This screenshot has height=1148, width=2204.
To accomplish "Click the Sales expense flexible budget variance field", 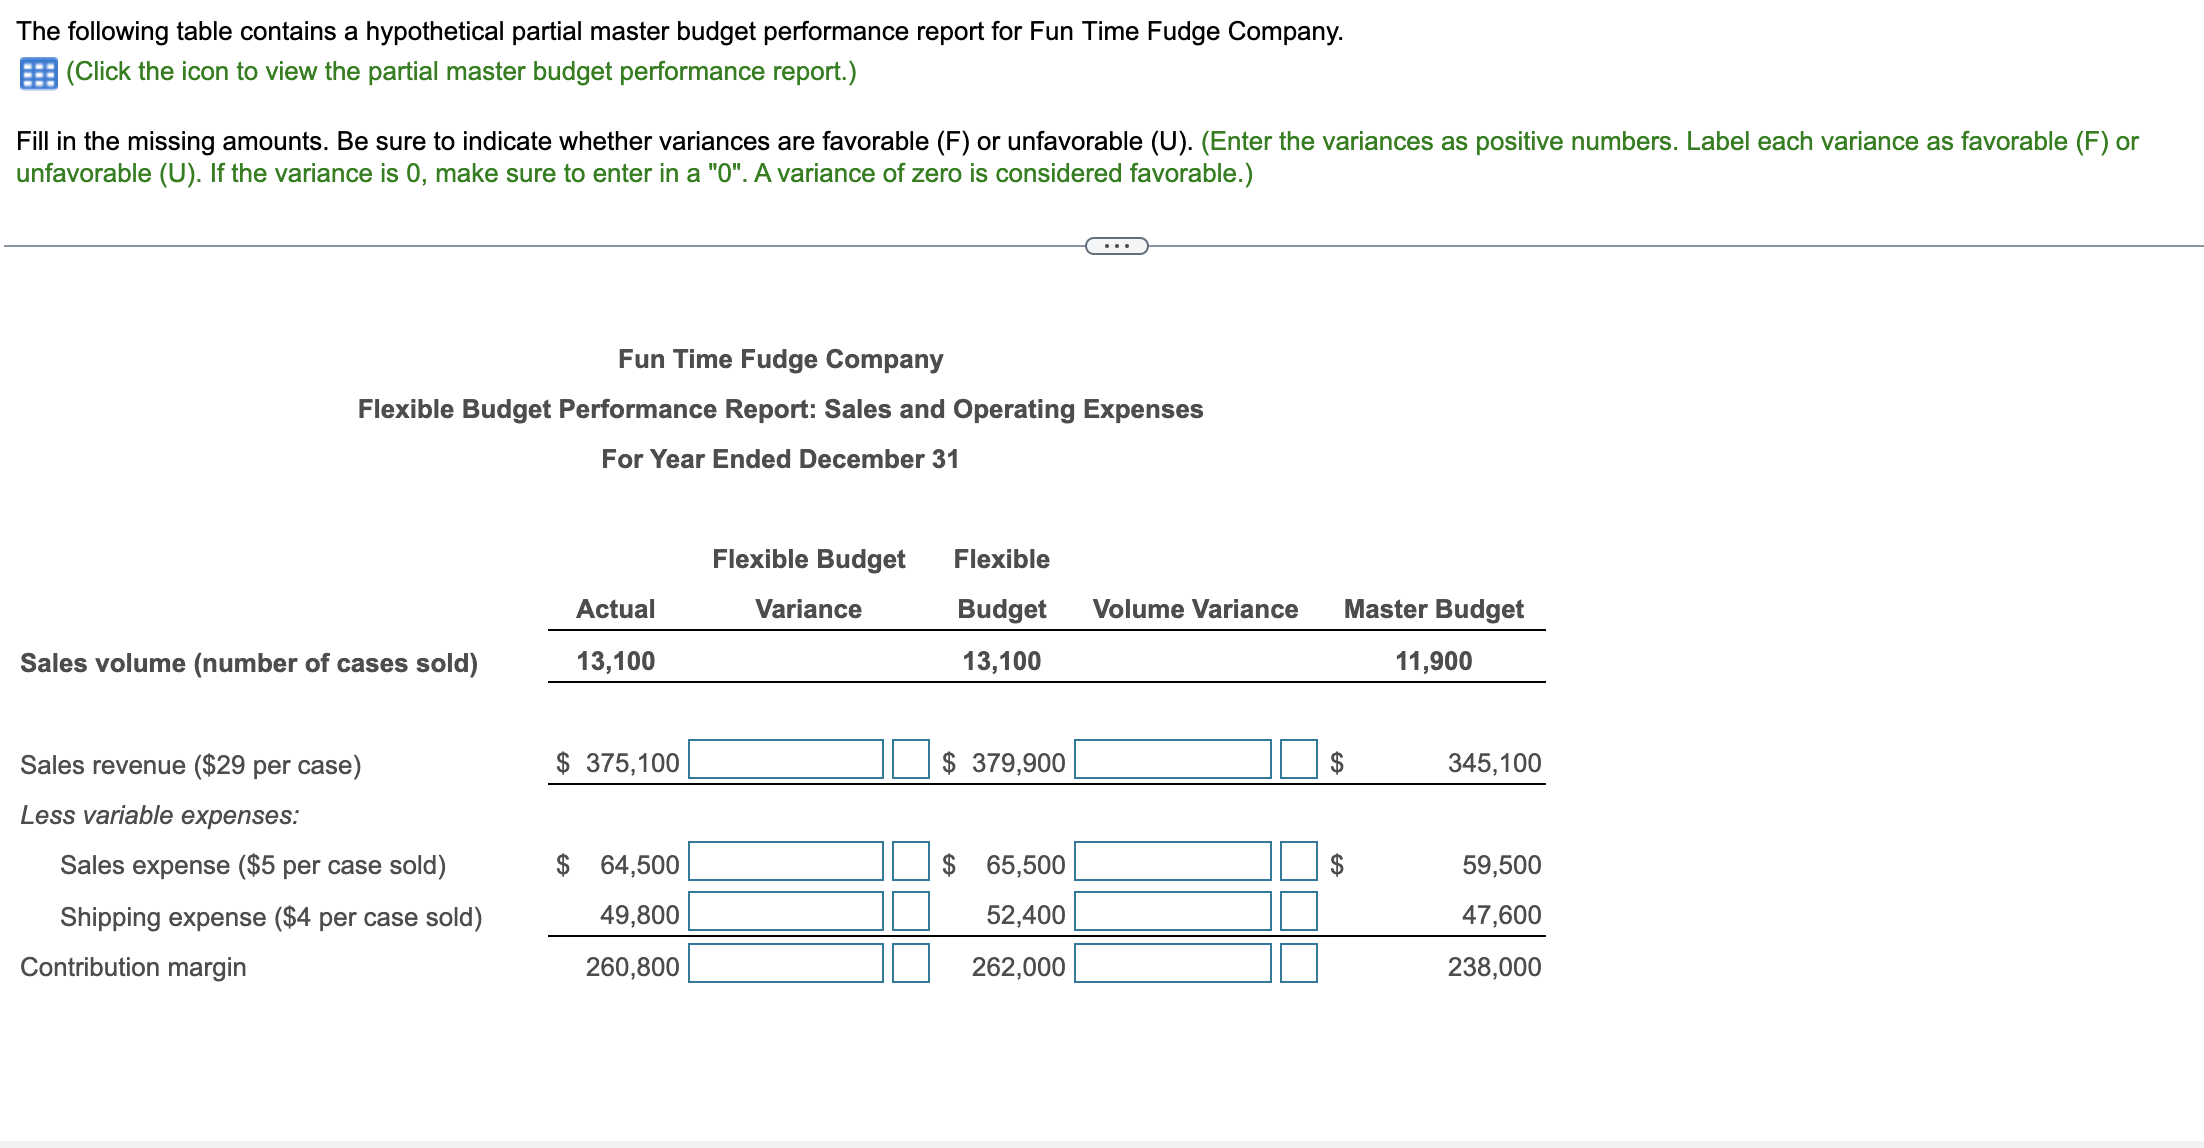I will (786, 862).
